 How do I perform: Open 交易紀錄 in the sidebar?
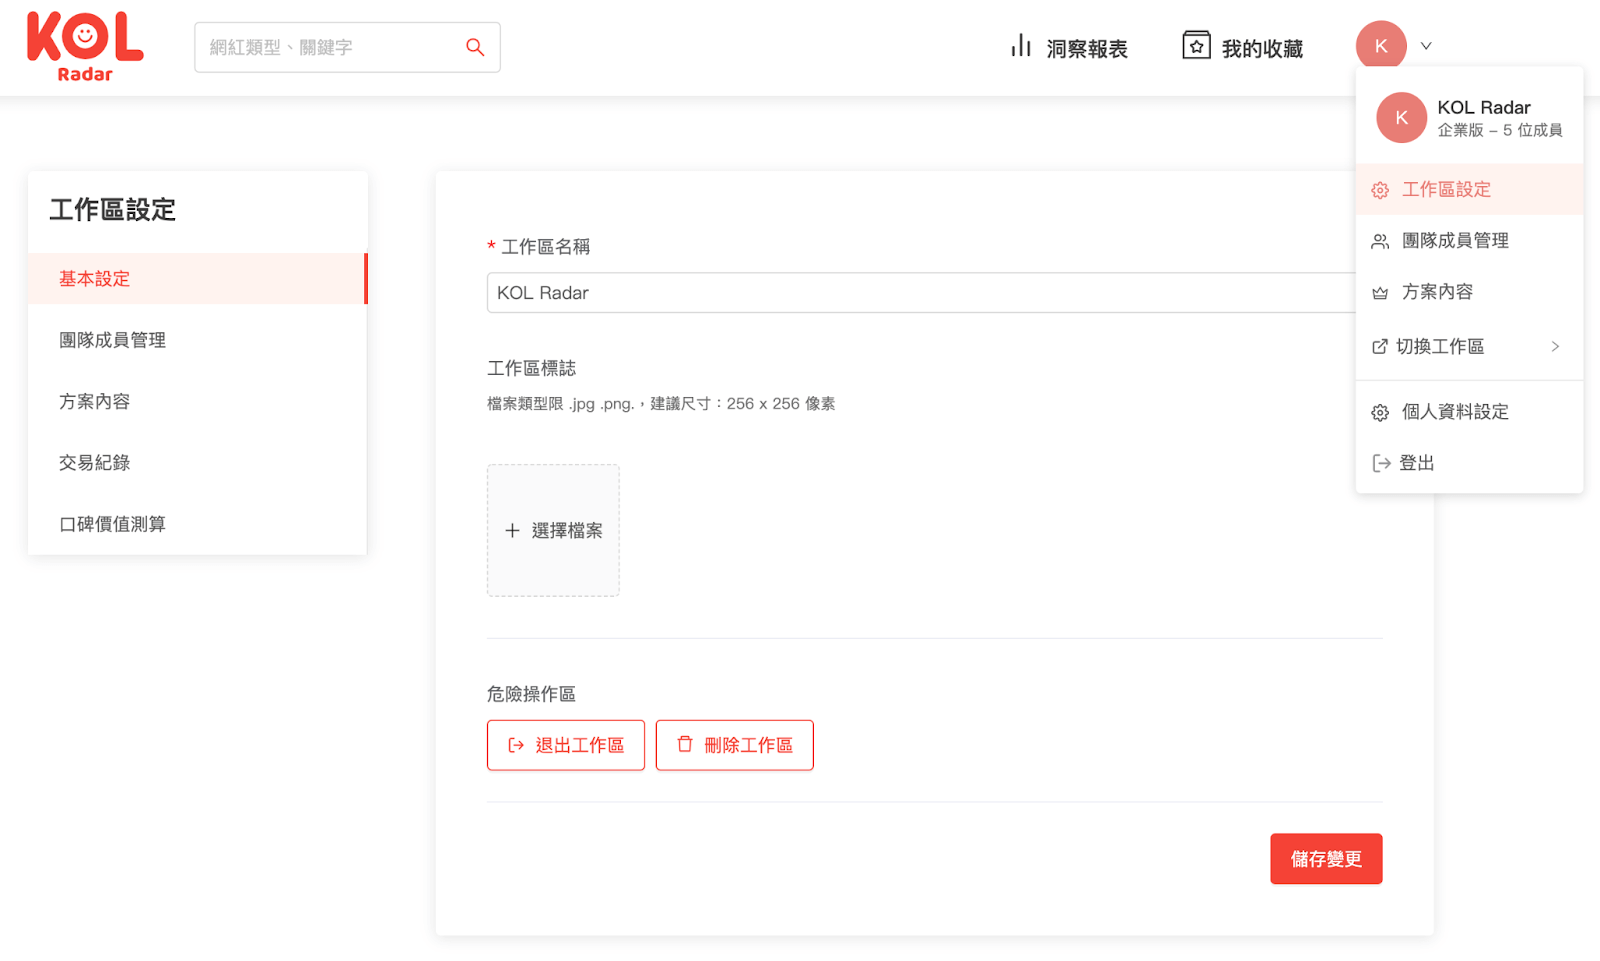click(x=197, y=462)
